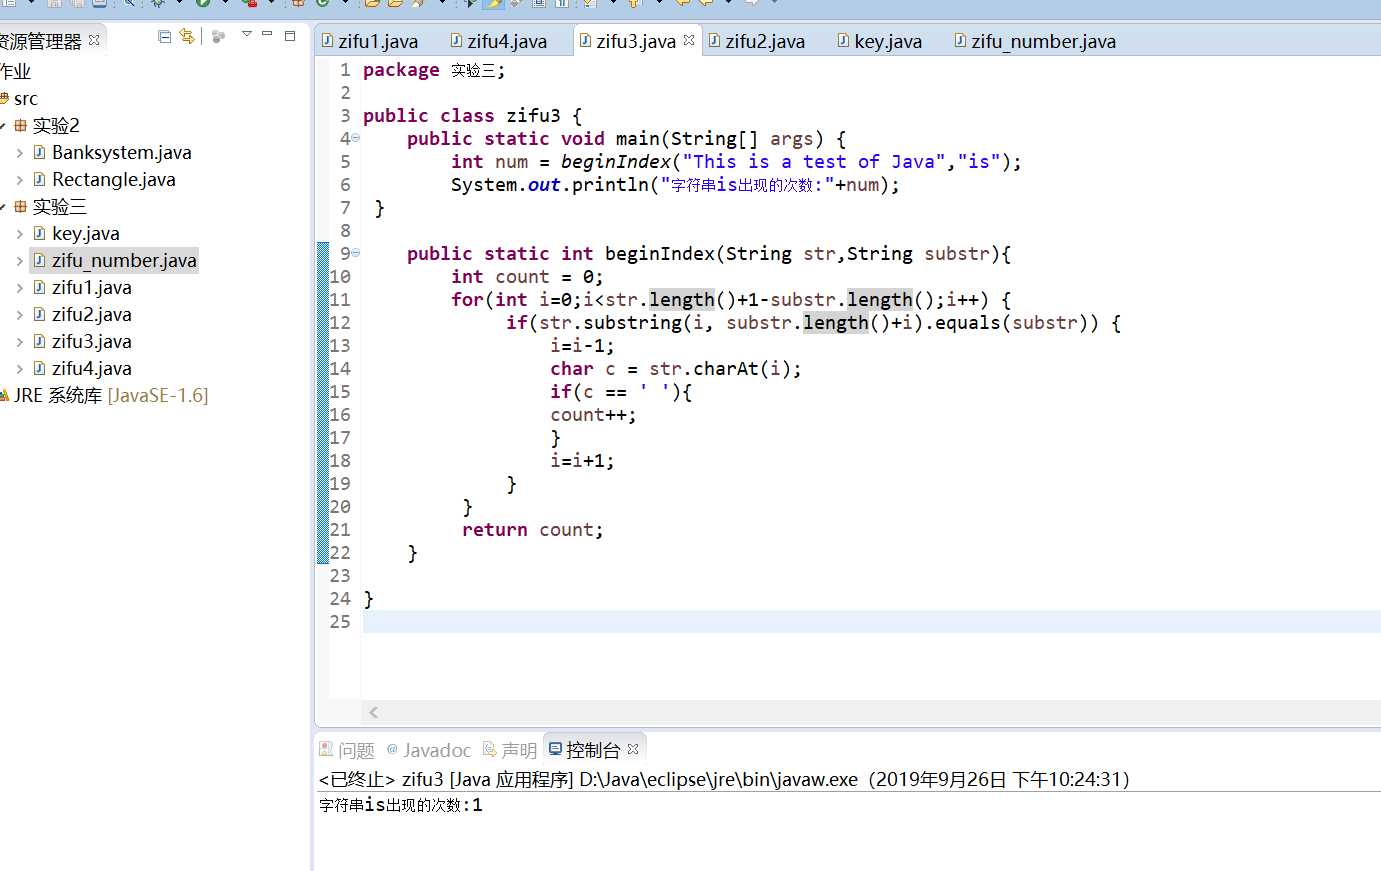Minimize the resource explorer panel
1381x871 pixels.
click(267, 35)
